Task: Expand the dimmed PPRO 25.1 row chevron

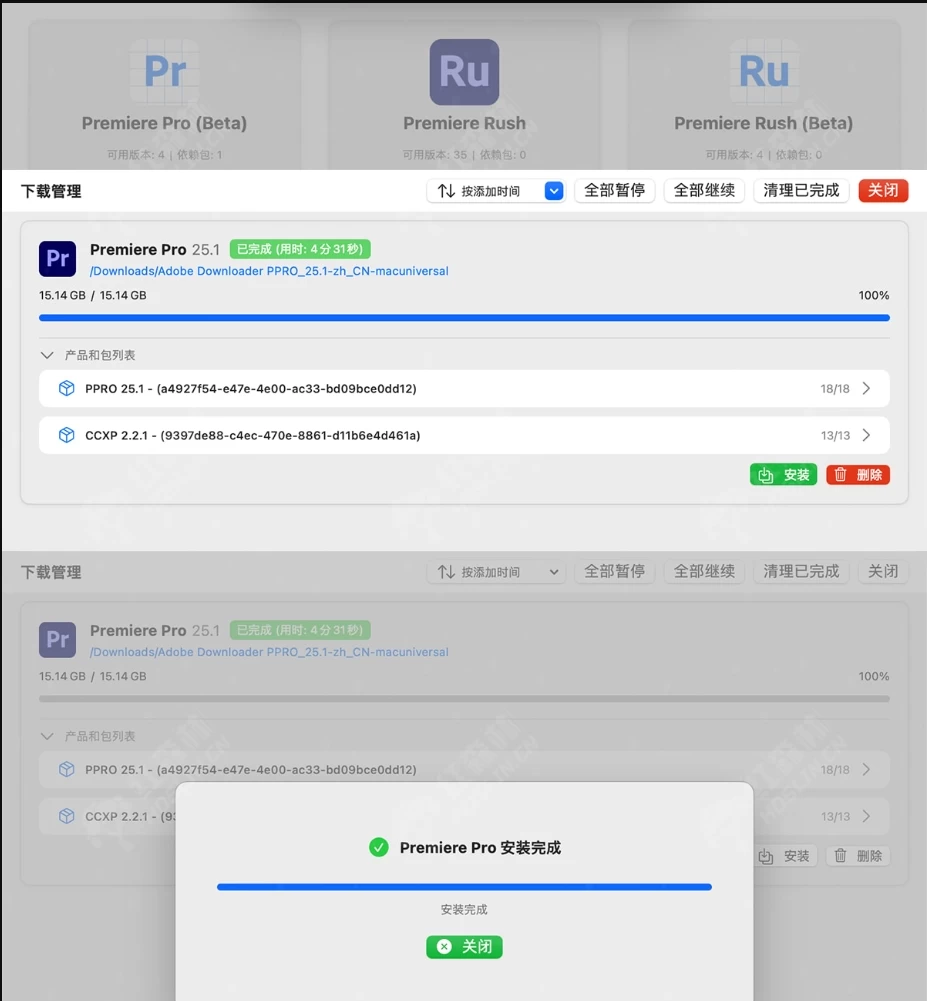Action: (866, 769)
